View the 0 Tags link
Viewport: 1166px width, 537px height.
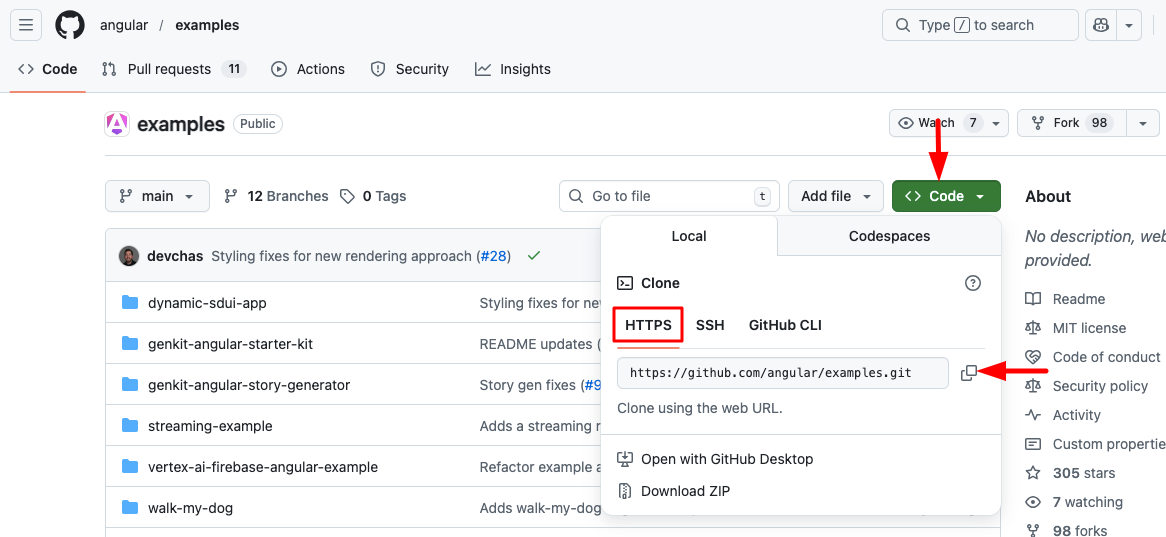point(373,196)
